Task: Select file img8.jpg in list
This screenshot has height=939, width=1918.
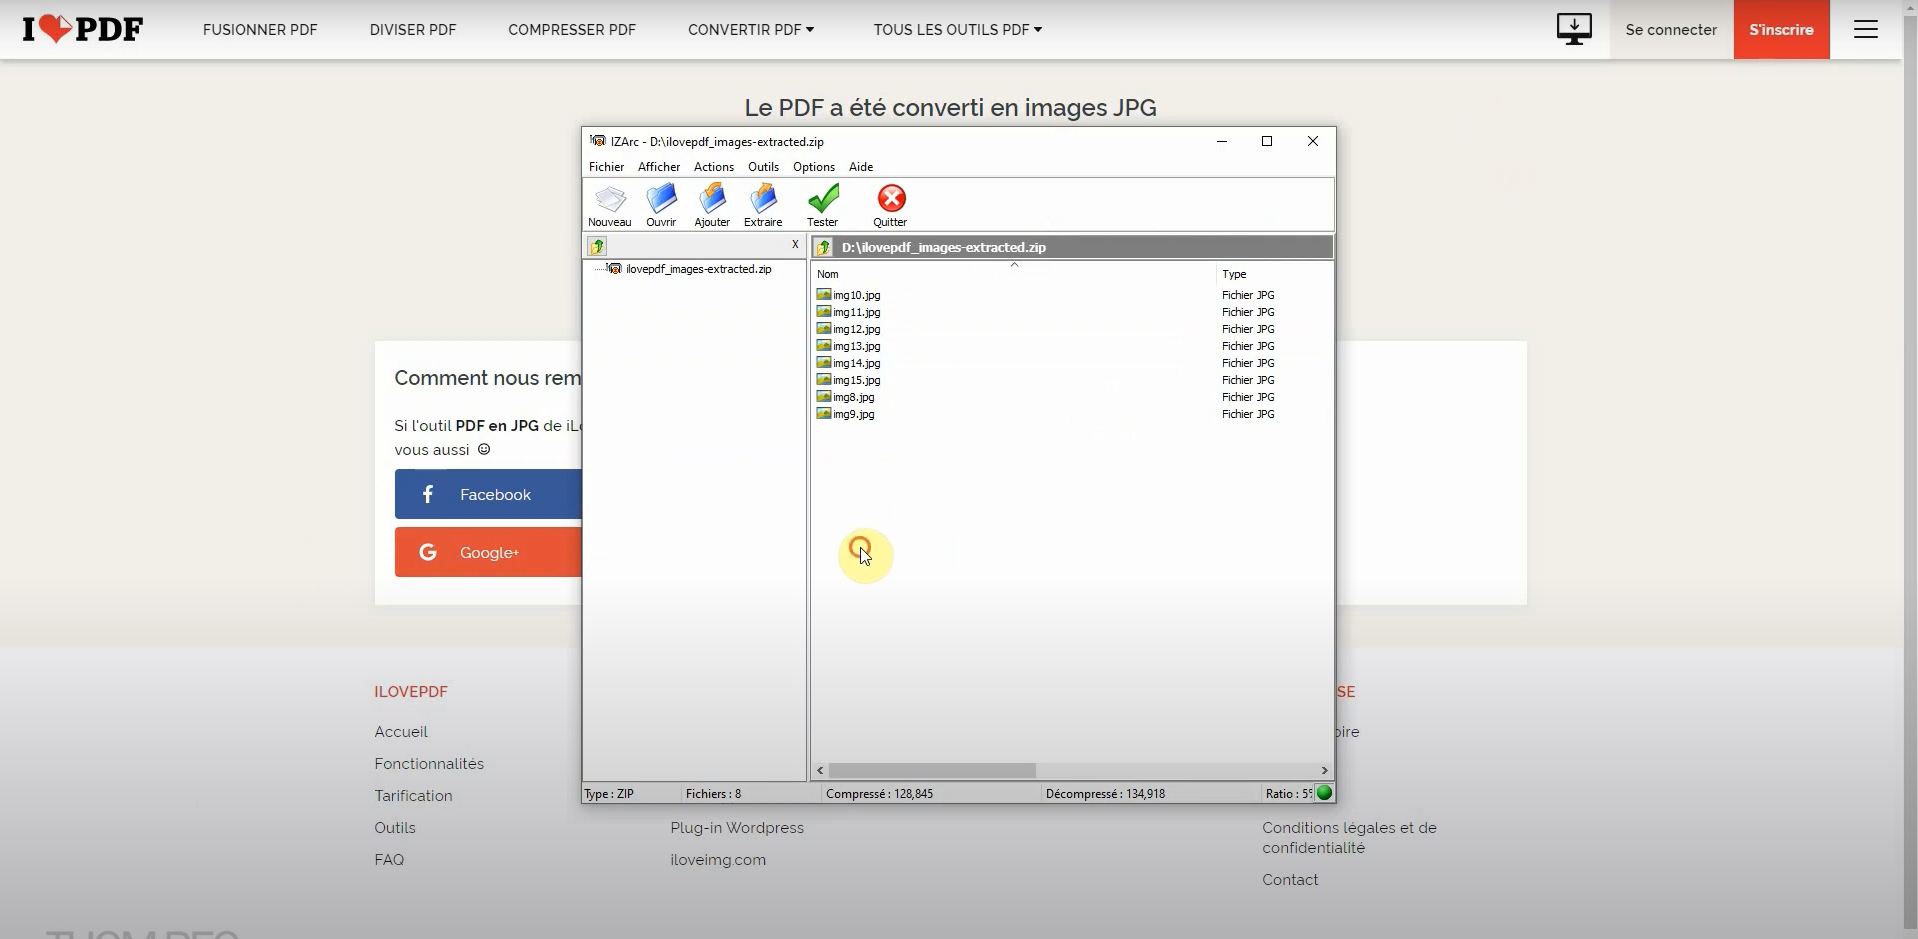Action: [x=853, y=397]
